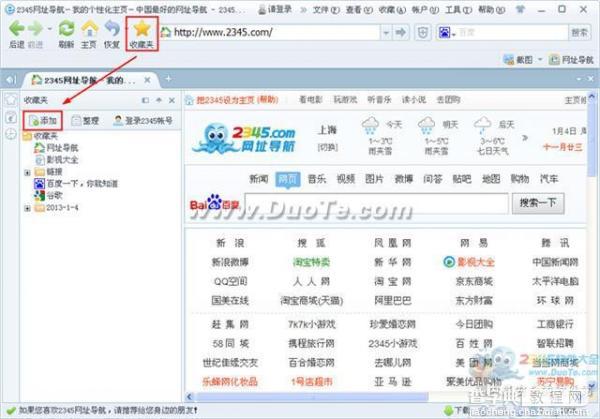
Task: Click the 2345.com 网址导航 logo
Action: tap(244, 138)
